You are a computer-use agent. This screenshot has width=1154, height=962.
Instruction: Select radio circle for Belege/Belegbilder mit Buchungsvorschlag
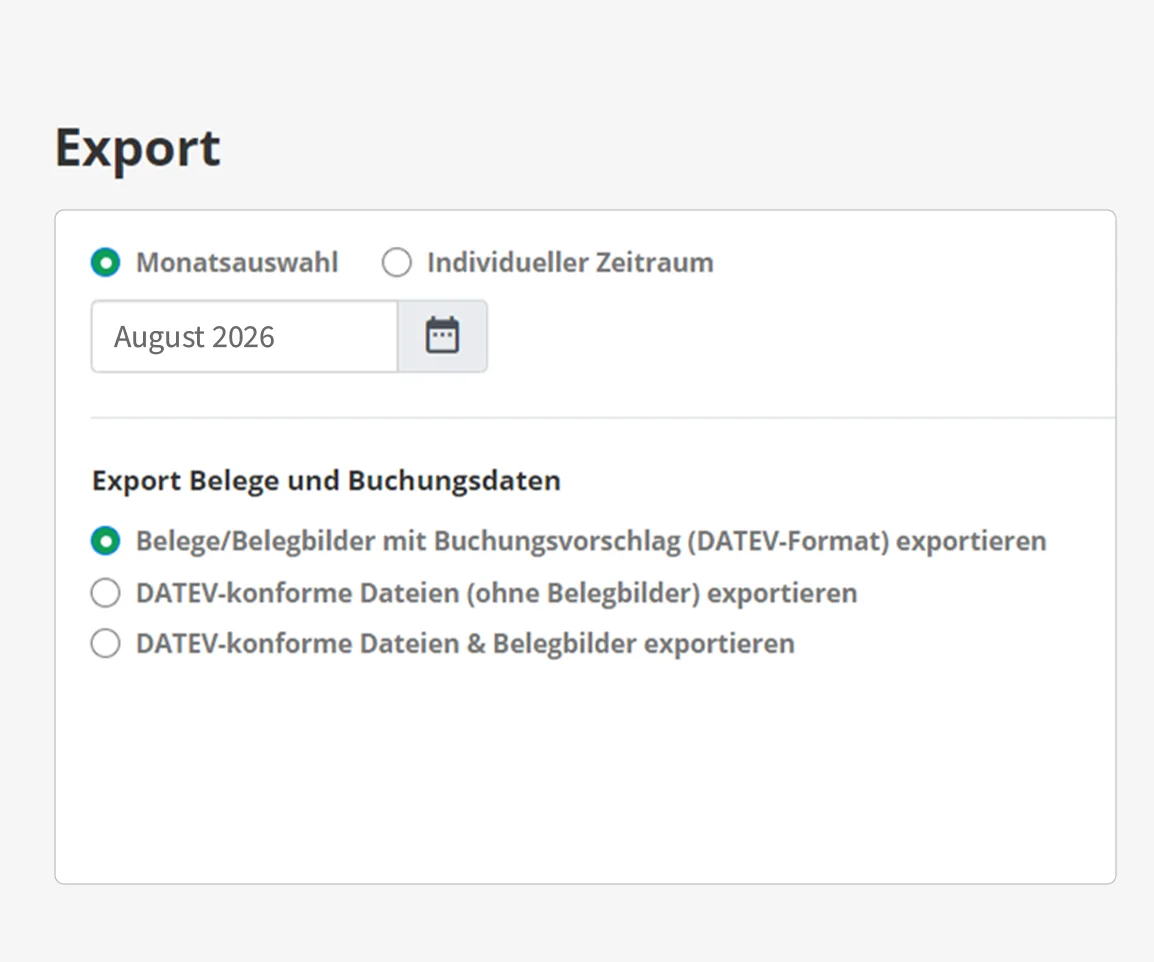pyautogui.click(x=105, y=541)
